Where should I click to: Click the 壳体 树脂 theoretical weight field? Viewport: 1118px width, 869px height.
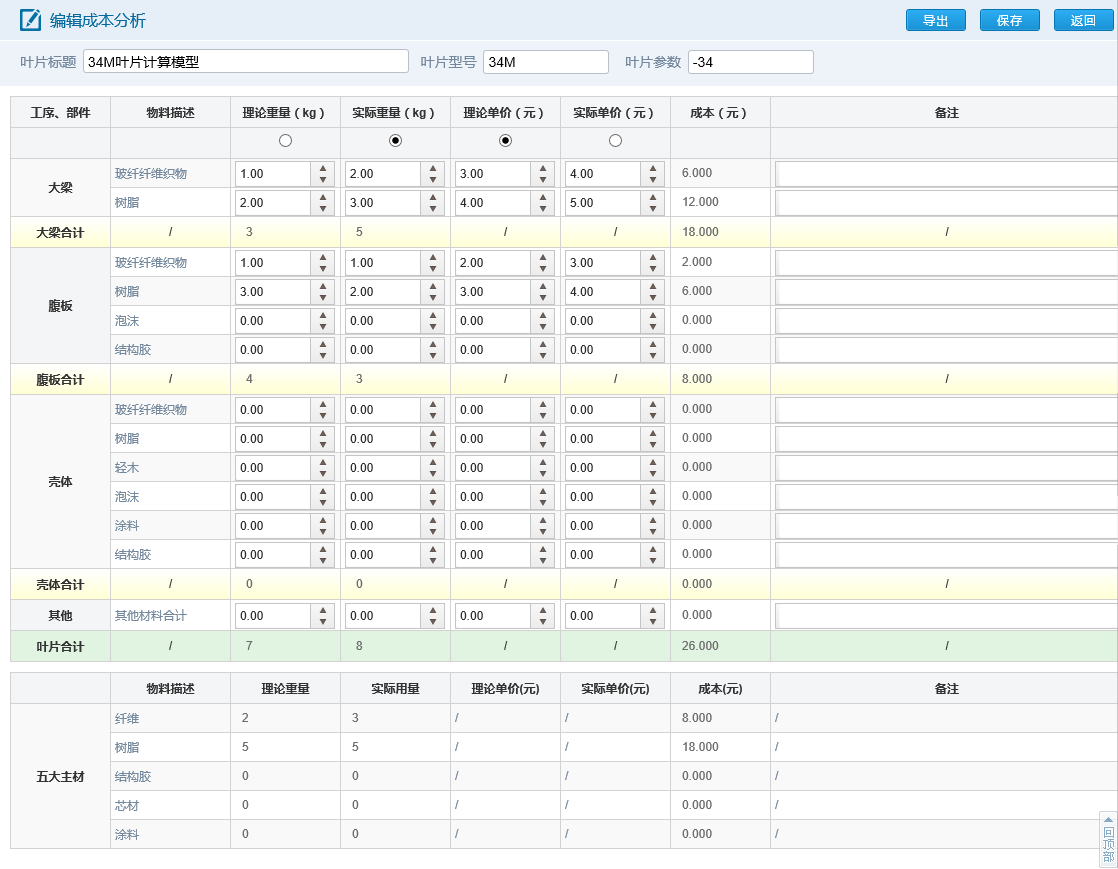click(273, 439)
